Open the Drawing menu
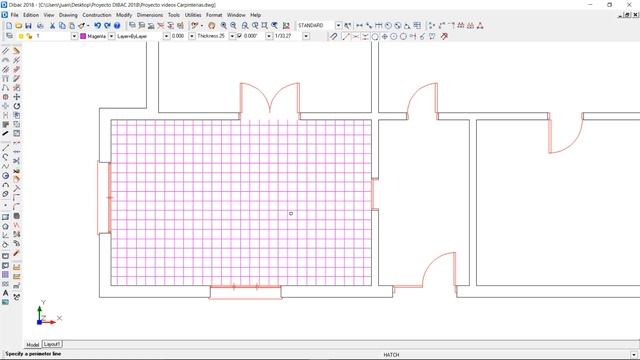Screen dimensions: 640x360 (x=68, y=15)
